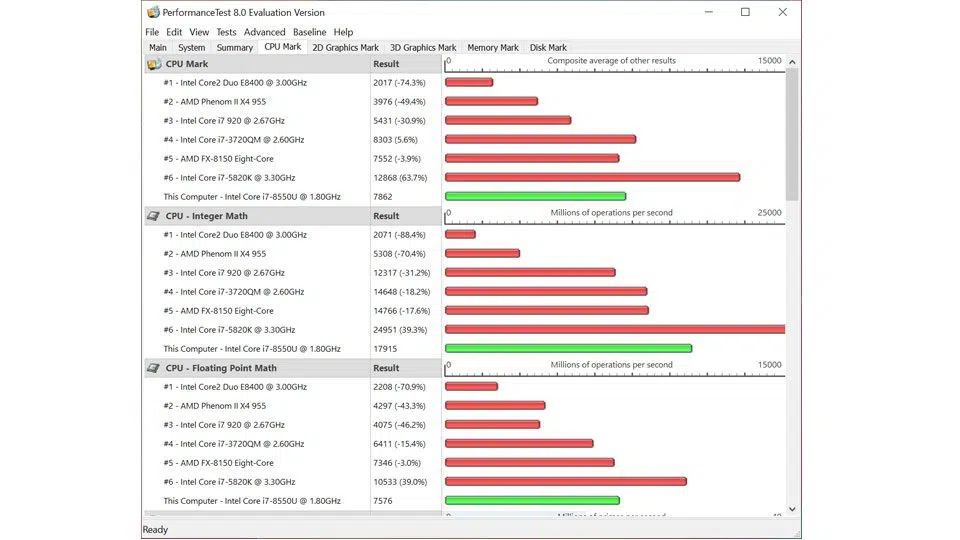Switch to the Disk Mark tab
The width and height of the screenshot is (960, 540).
point(548,47)
